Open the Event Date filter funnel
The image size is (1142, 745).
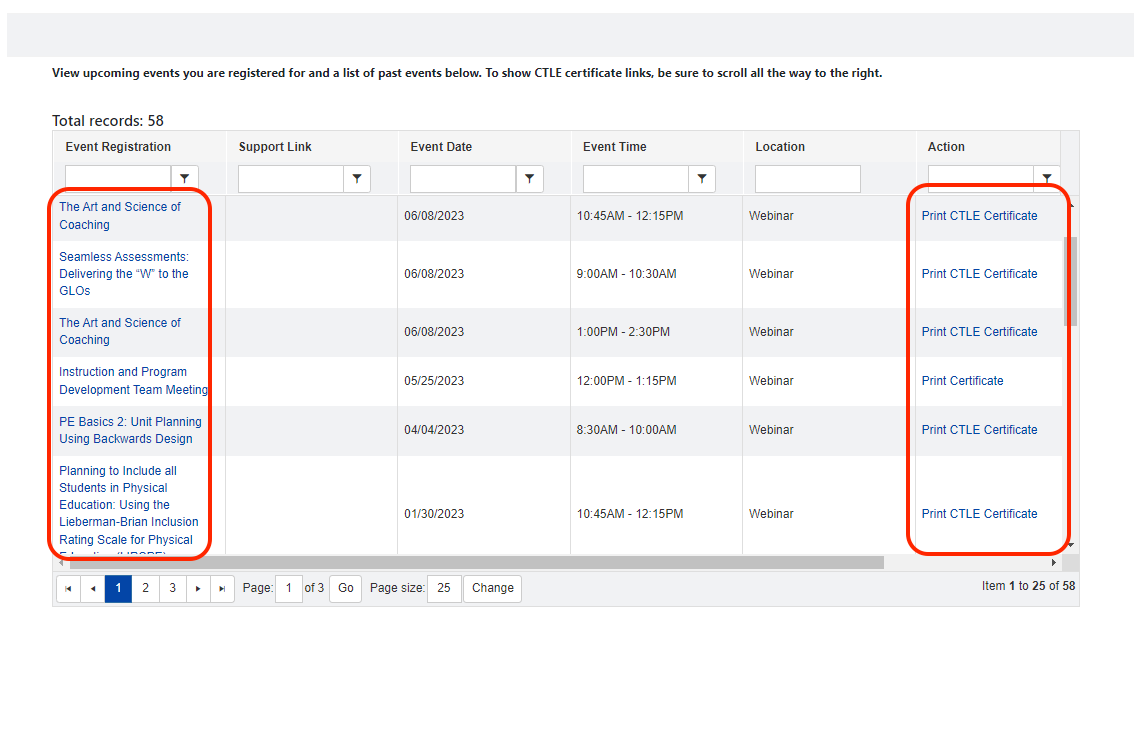point(530,178)
